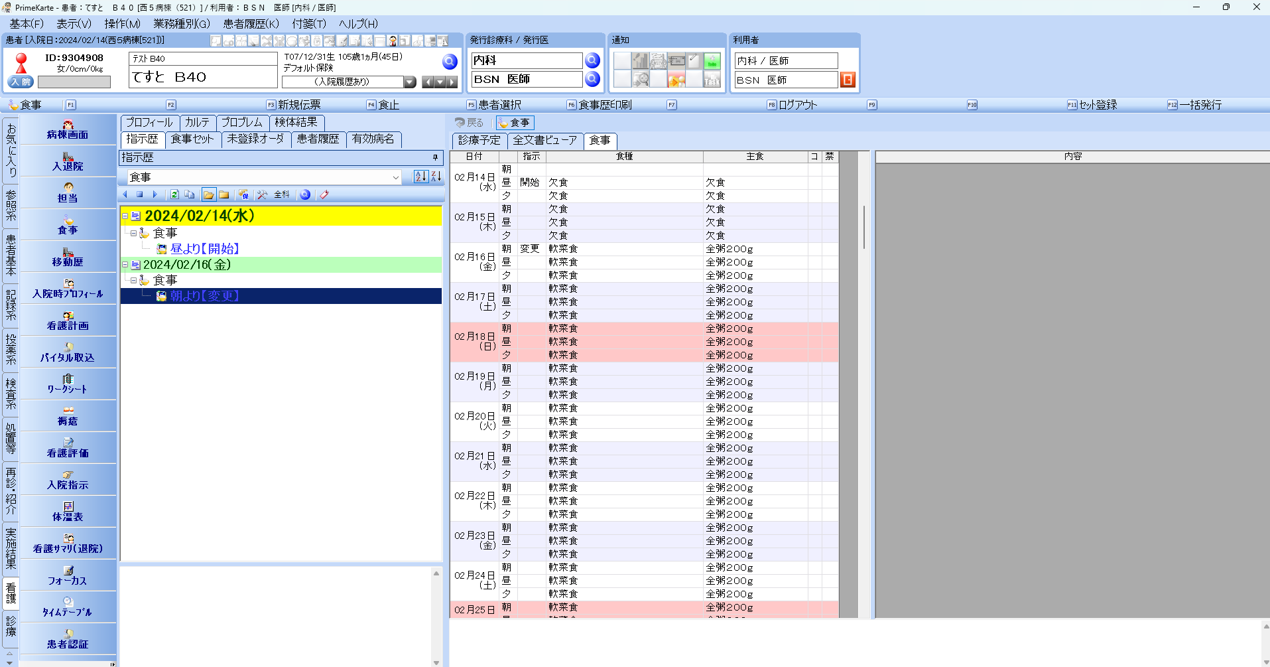
Task: Open the 業務種別(G) menu
Action: (x=181, y=24)
